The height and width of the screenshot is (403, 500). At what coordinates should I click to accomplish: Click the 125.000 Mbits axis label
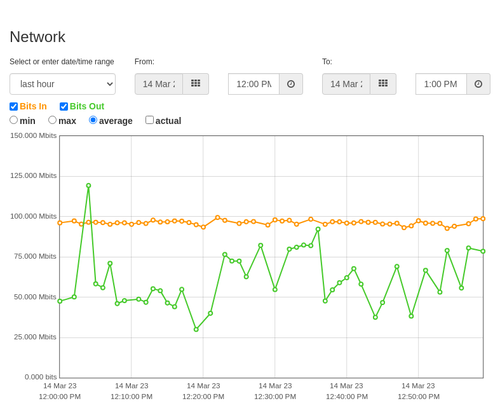click(x=33, y=176)
